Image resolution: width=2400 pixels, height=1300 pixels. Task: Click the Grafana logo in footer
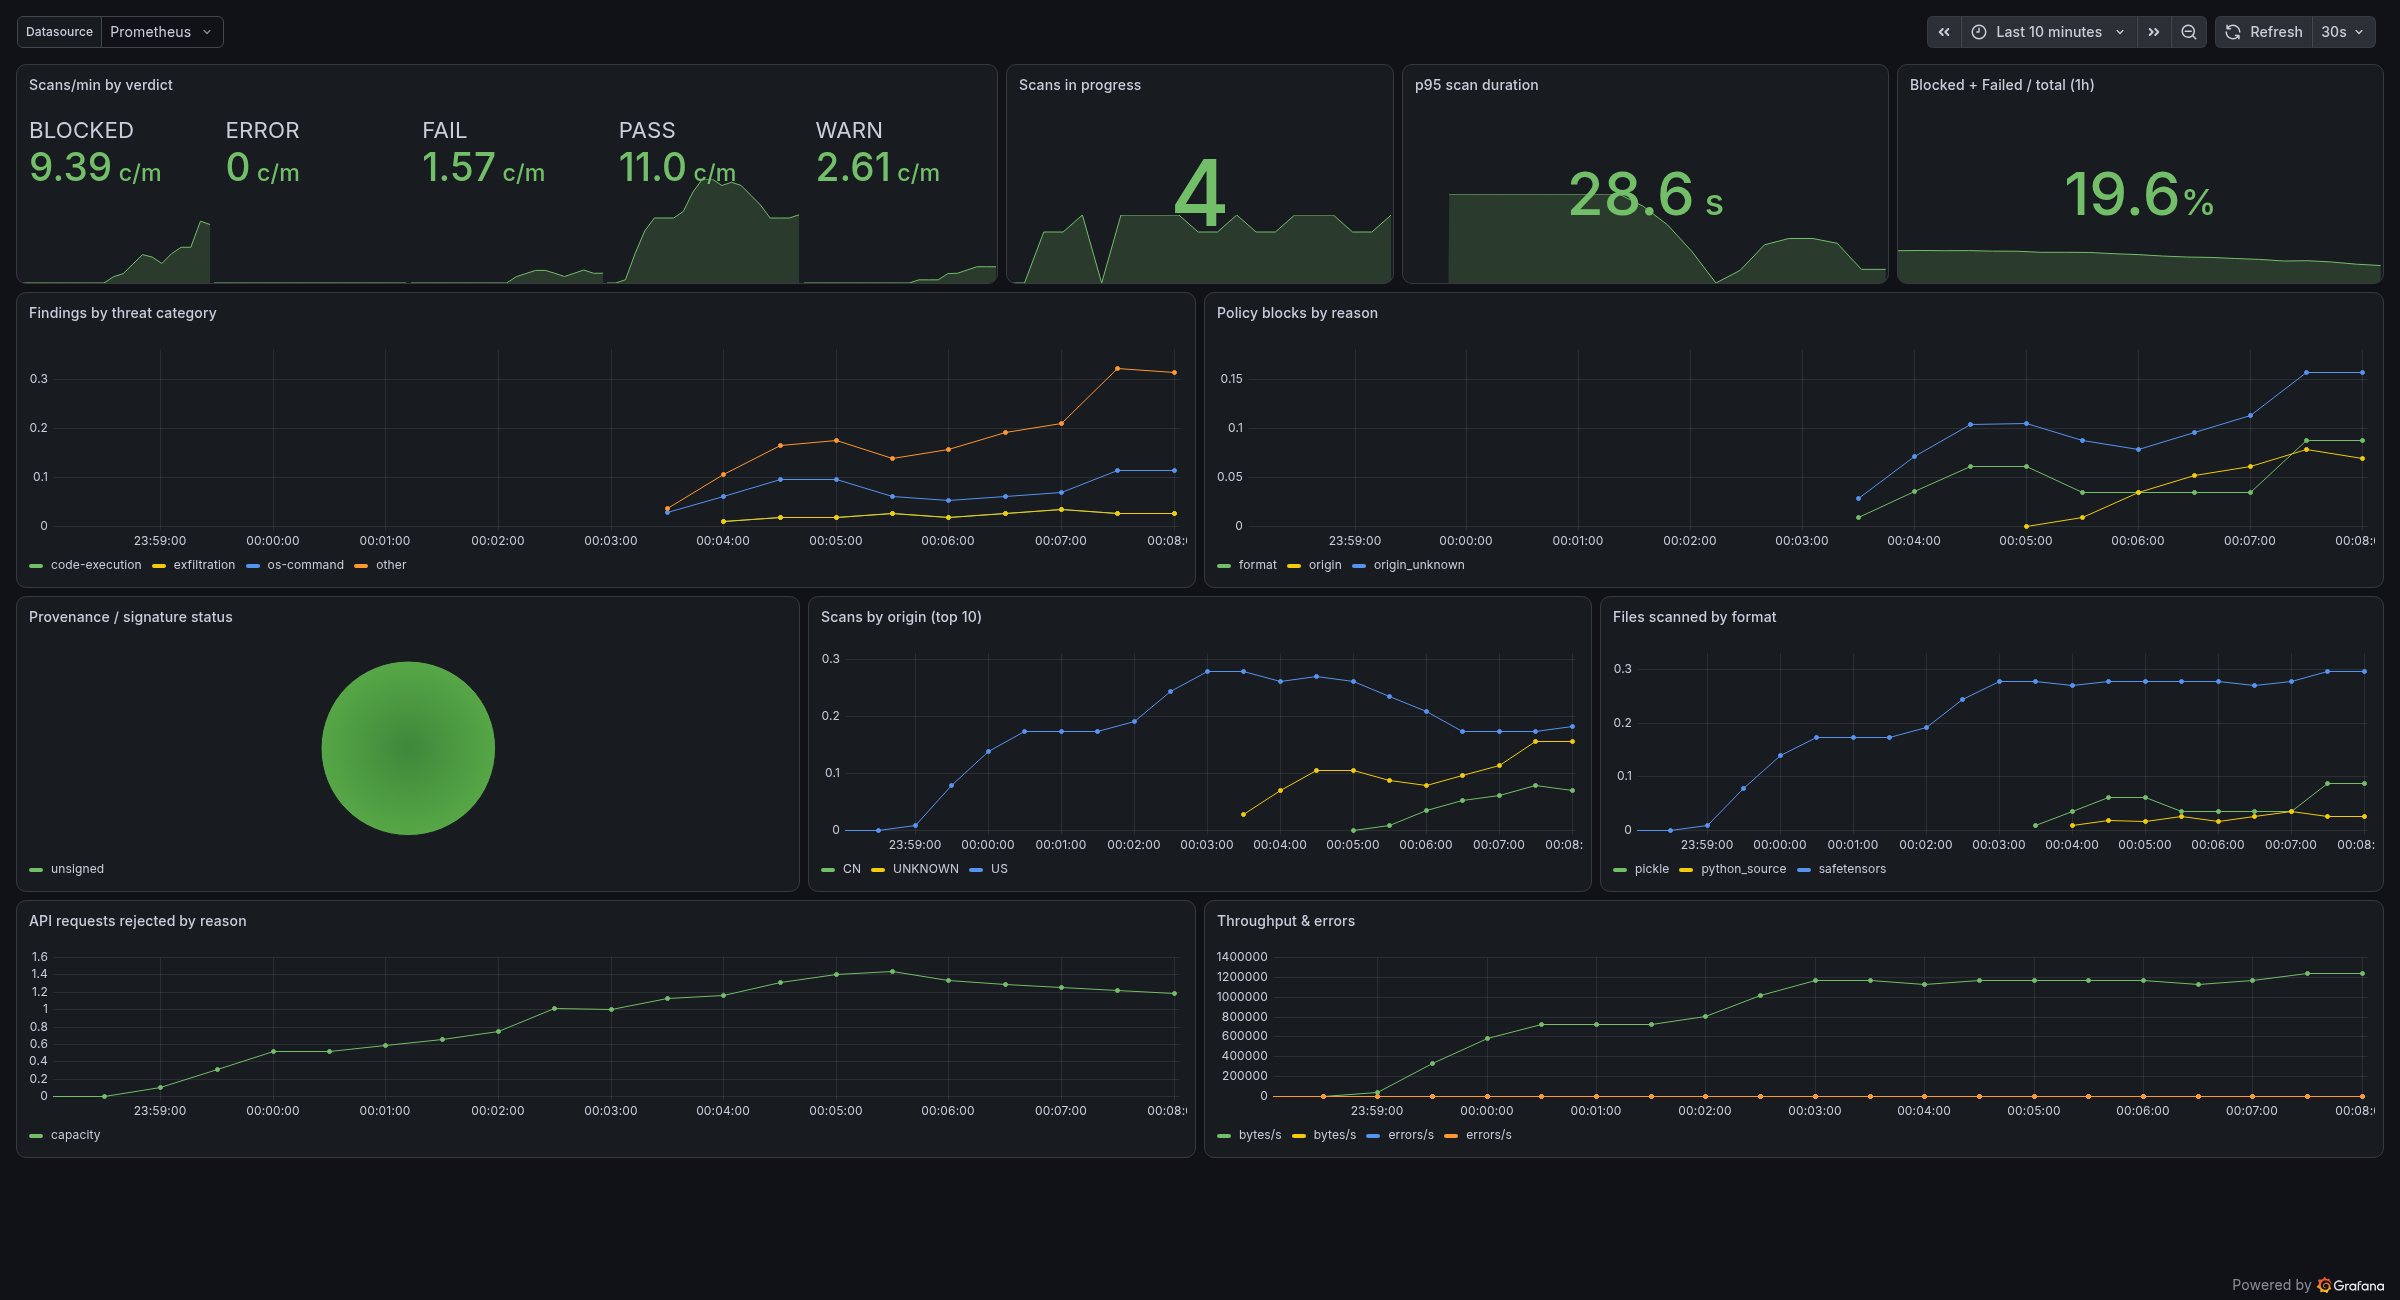(2351, 1285)
